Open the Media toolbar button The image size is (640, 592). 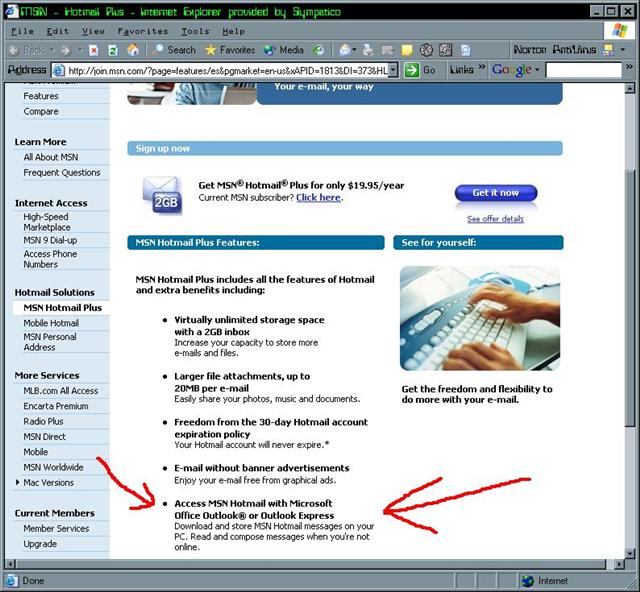[x=283, y=50]
